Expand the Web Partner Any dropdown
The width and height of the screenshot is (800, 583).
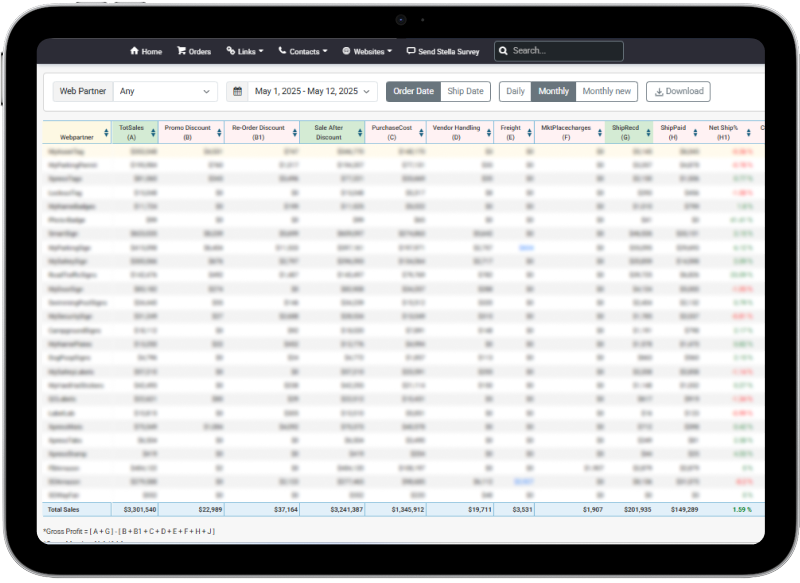165,91
